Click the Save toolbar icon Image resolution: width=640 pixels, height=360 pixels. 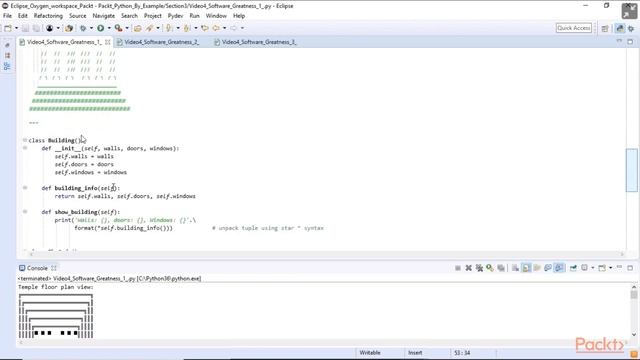(25, 28)
